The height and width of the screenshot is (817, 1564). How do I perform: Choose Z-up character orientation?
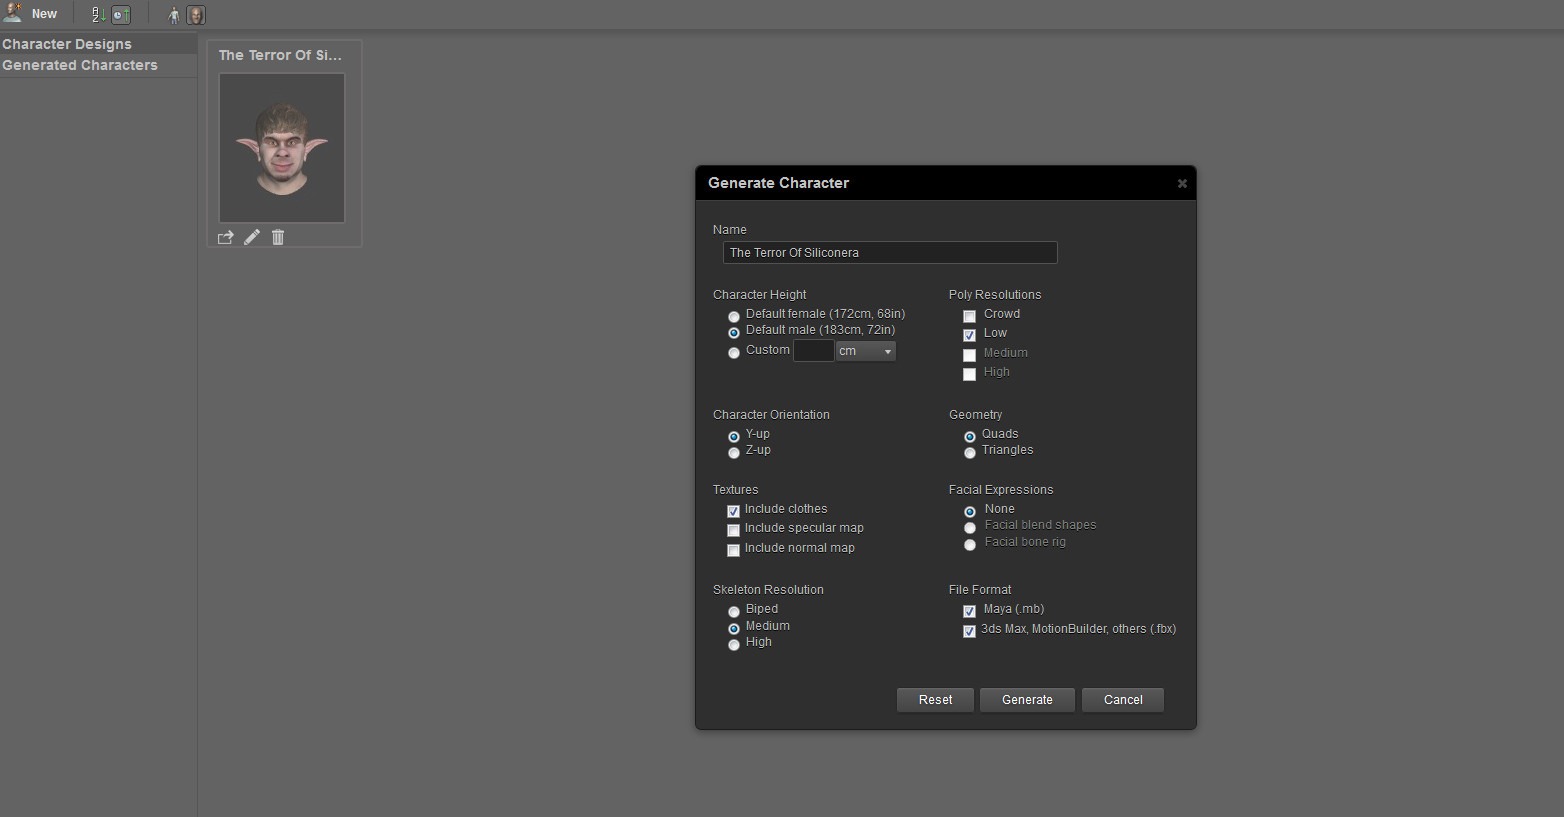[x=733, y=453]
